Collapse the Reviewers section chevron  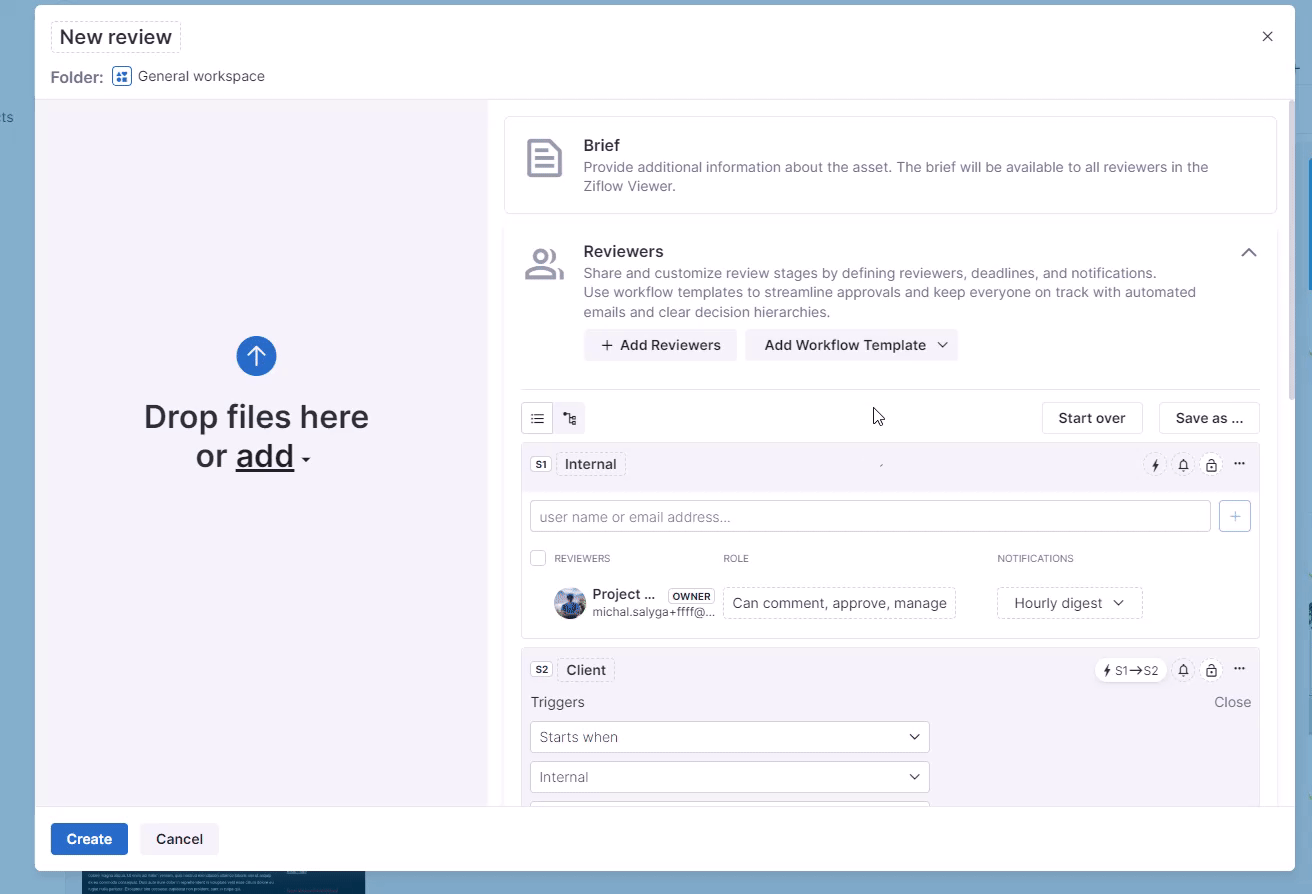coord(1248,252)
